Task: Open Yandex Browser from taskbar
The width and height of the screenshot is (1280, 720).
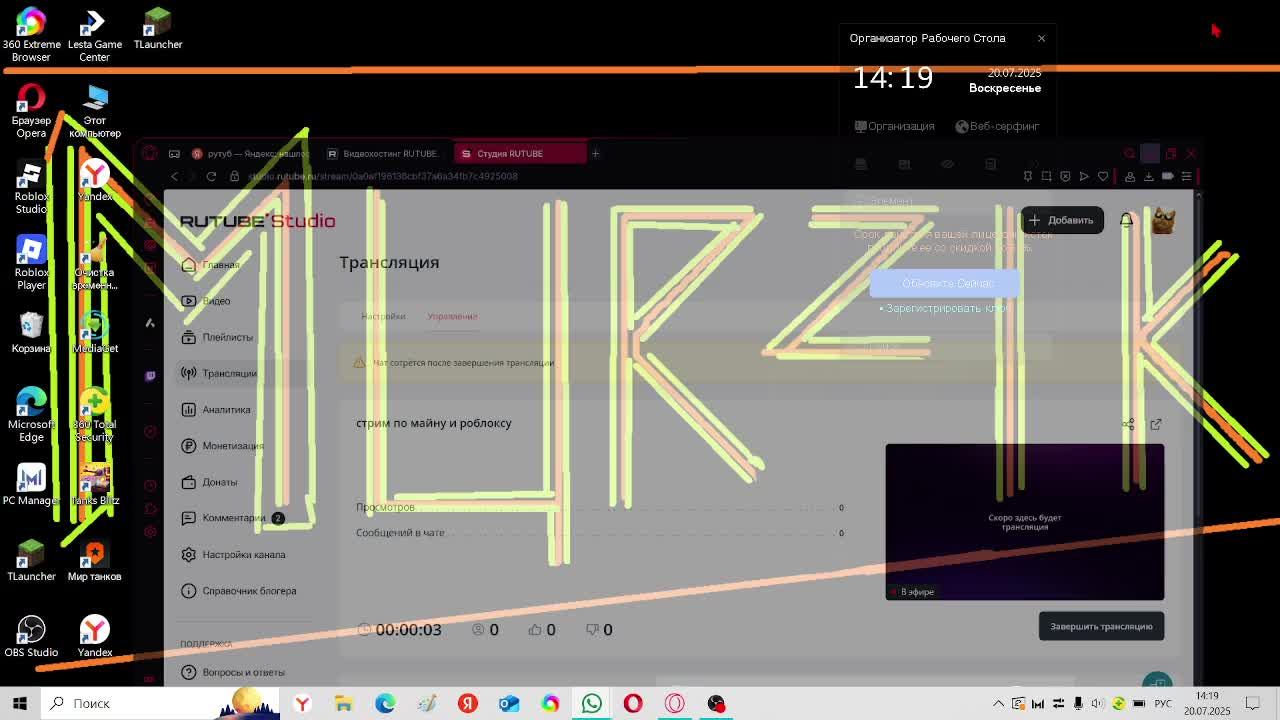Action: (x=302, y=703)
